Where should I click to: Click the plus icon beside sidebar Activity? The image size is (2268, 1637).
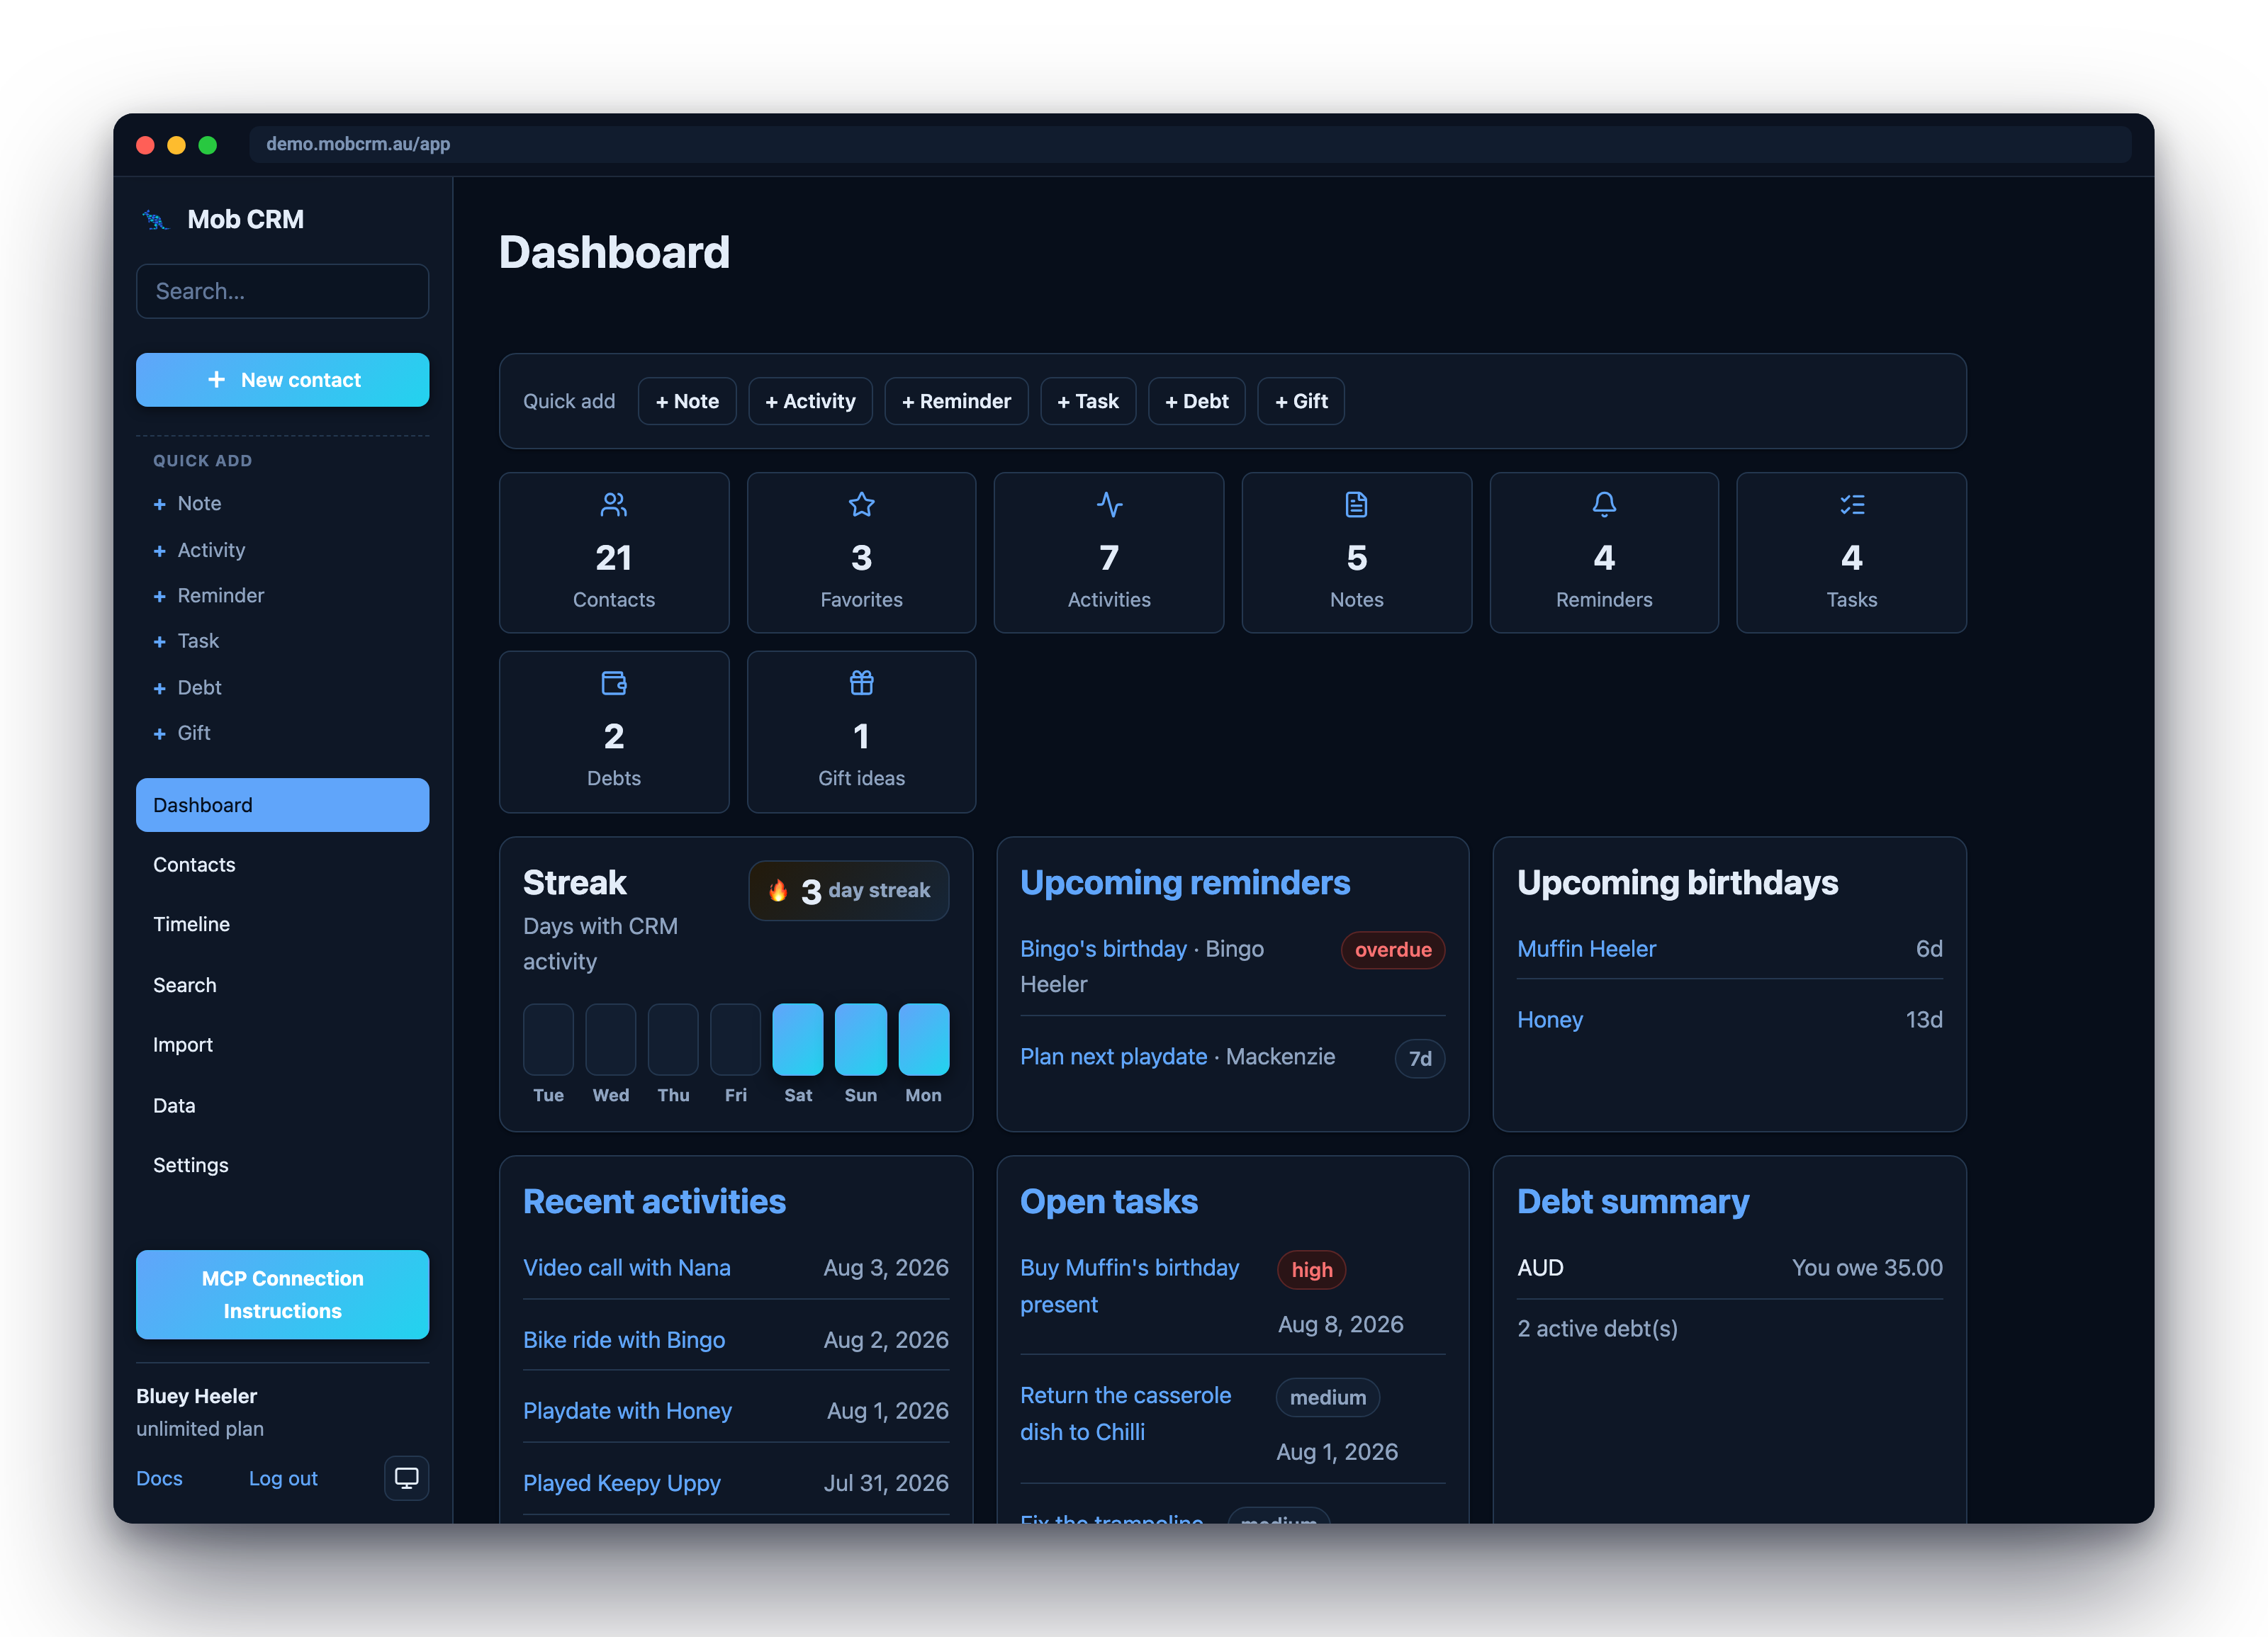(159, 551)
